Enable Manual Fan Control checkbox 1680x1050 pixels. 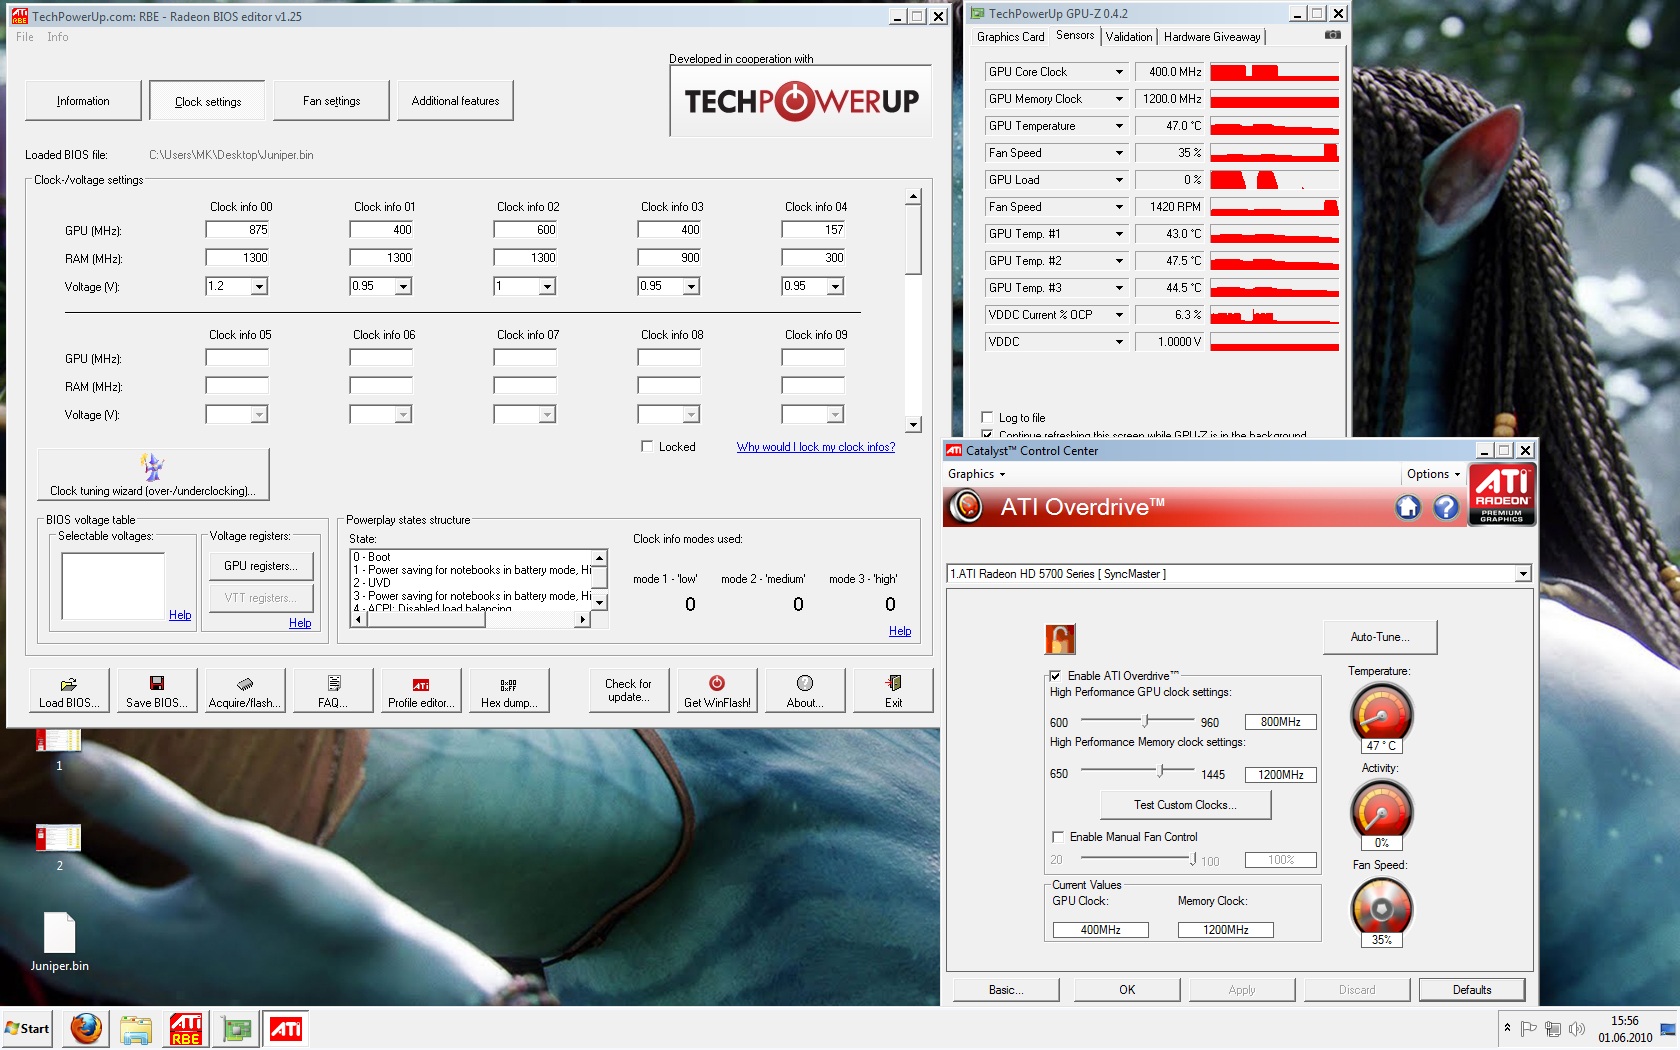click(x=1058, y=837)
